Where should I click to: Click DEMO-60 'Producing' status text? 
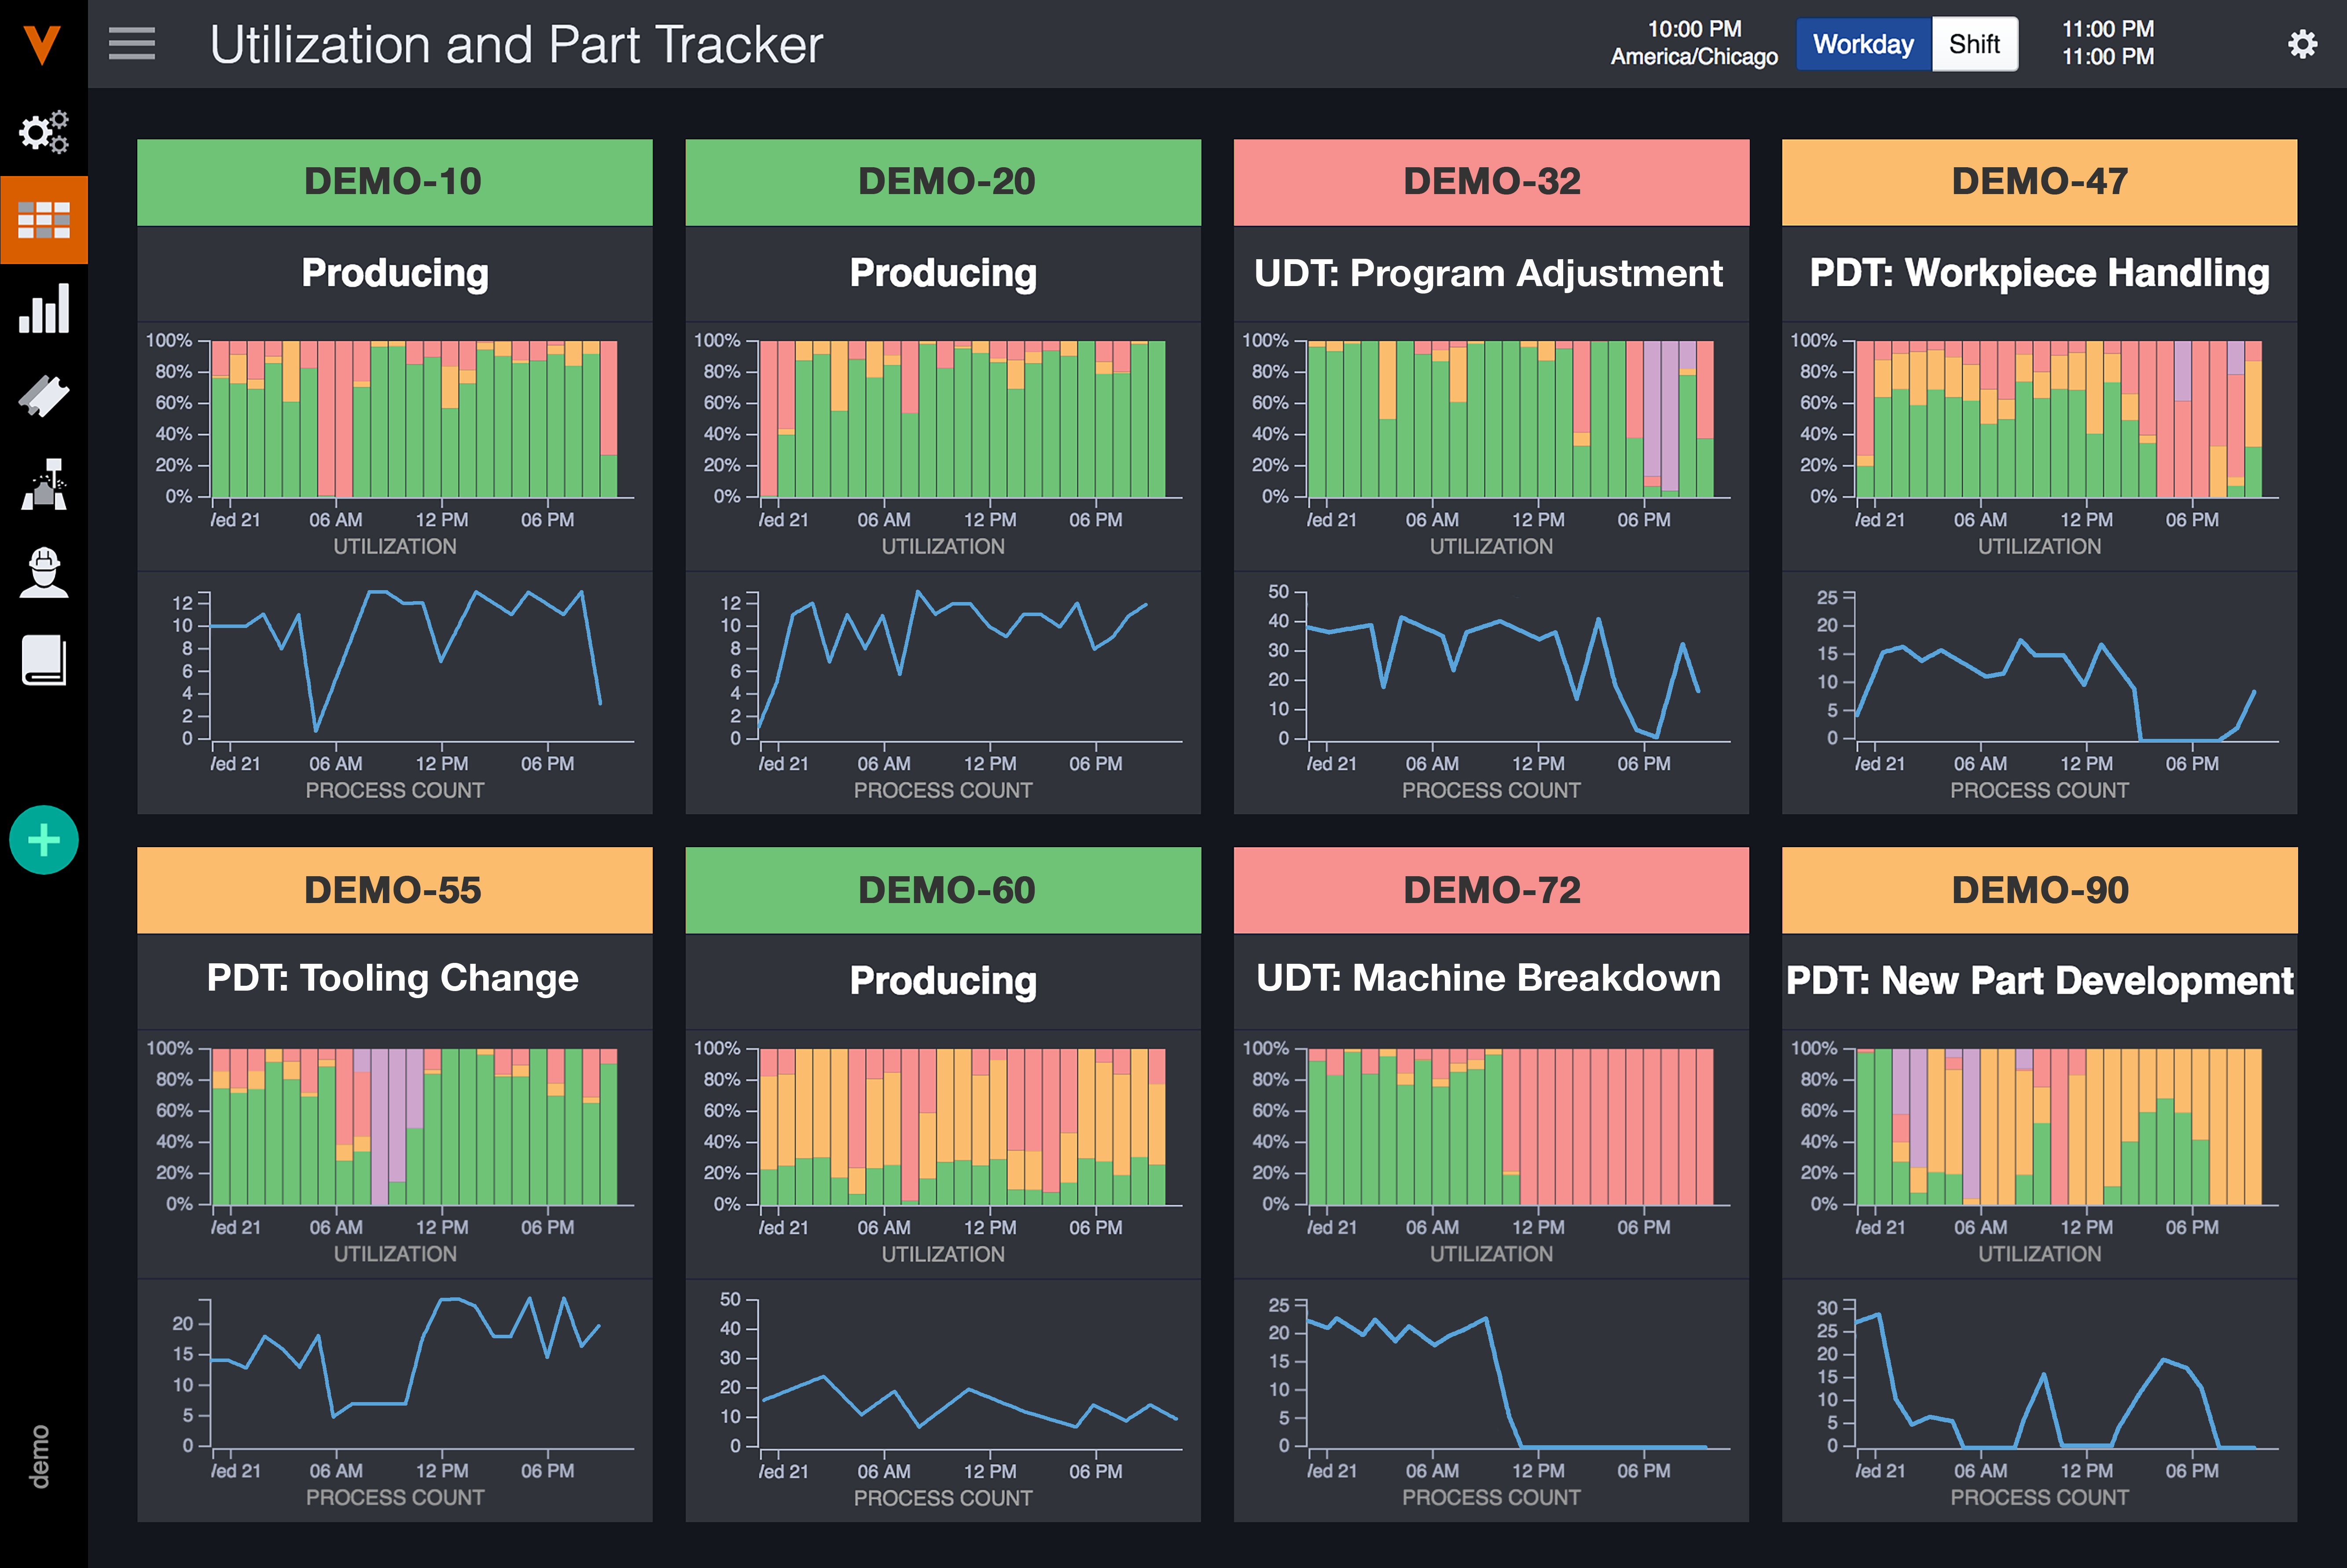pos(943,981)
